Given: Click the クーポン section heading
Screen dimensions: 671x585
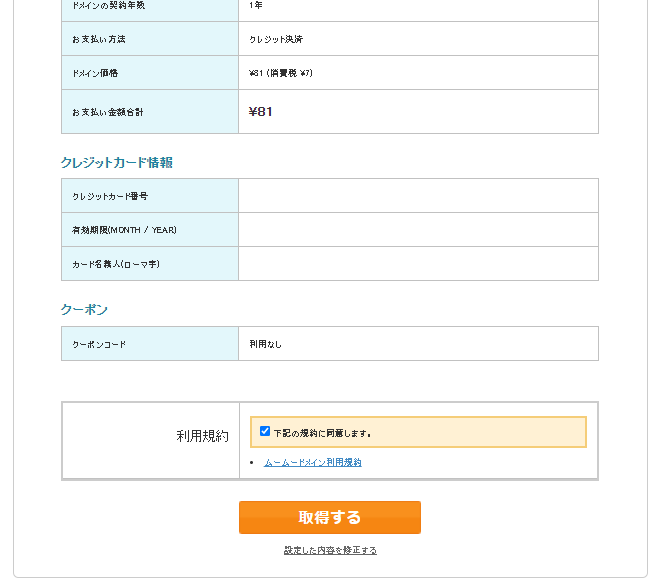Looking at the screenshot, I should click(x=84, y=309).
